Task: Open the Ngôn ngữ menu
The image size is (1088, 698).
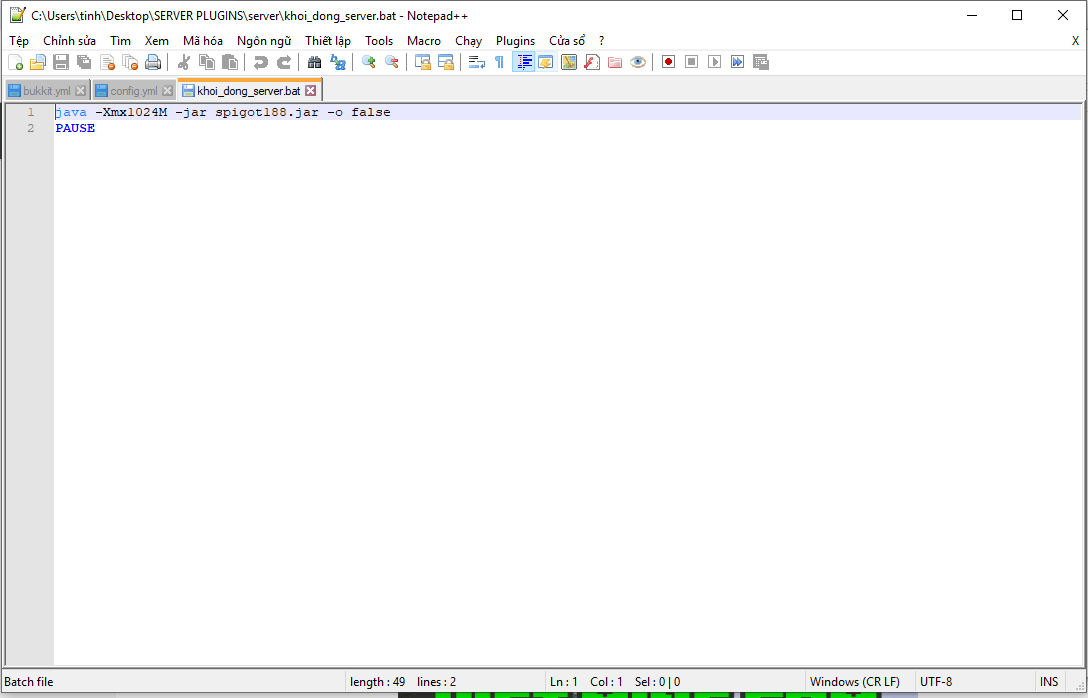Action: click(263, 41)
